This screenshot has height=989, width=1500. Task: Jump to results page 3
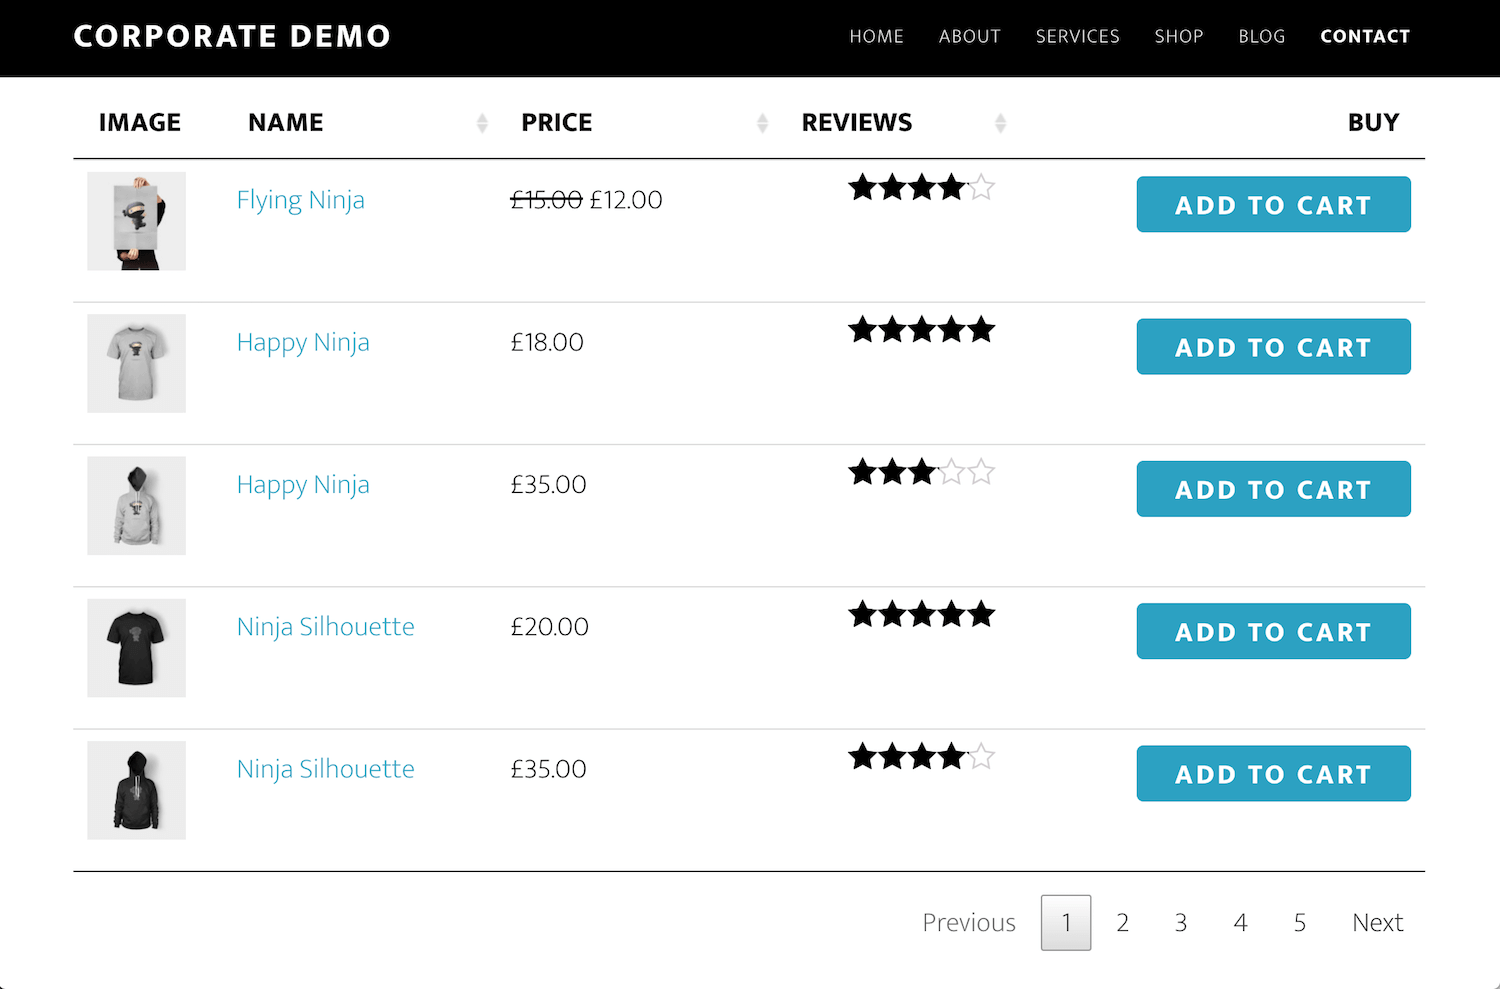coord(1180,922)
